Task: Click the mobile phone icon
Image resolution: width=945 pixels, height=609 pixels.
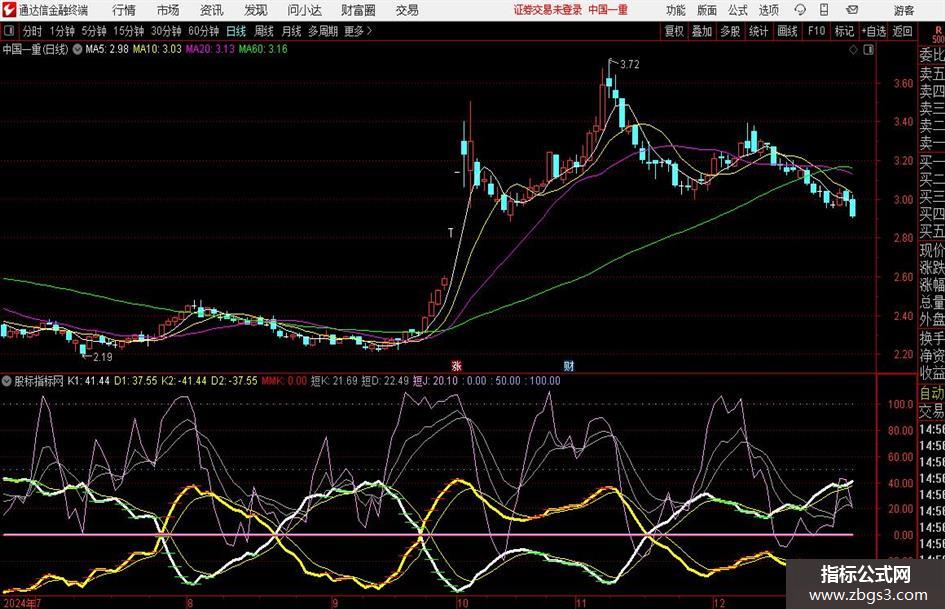Action: tap(824, 10)
